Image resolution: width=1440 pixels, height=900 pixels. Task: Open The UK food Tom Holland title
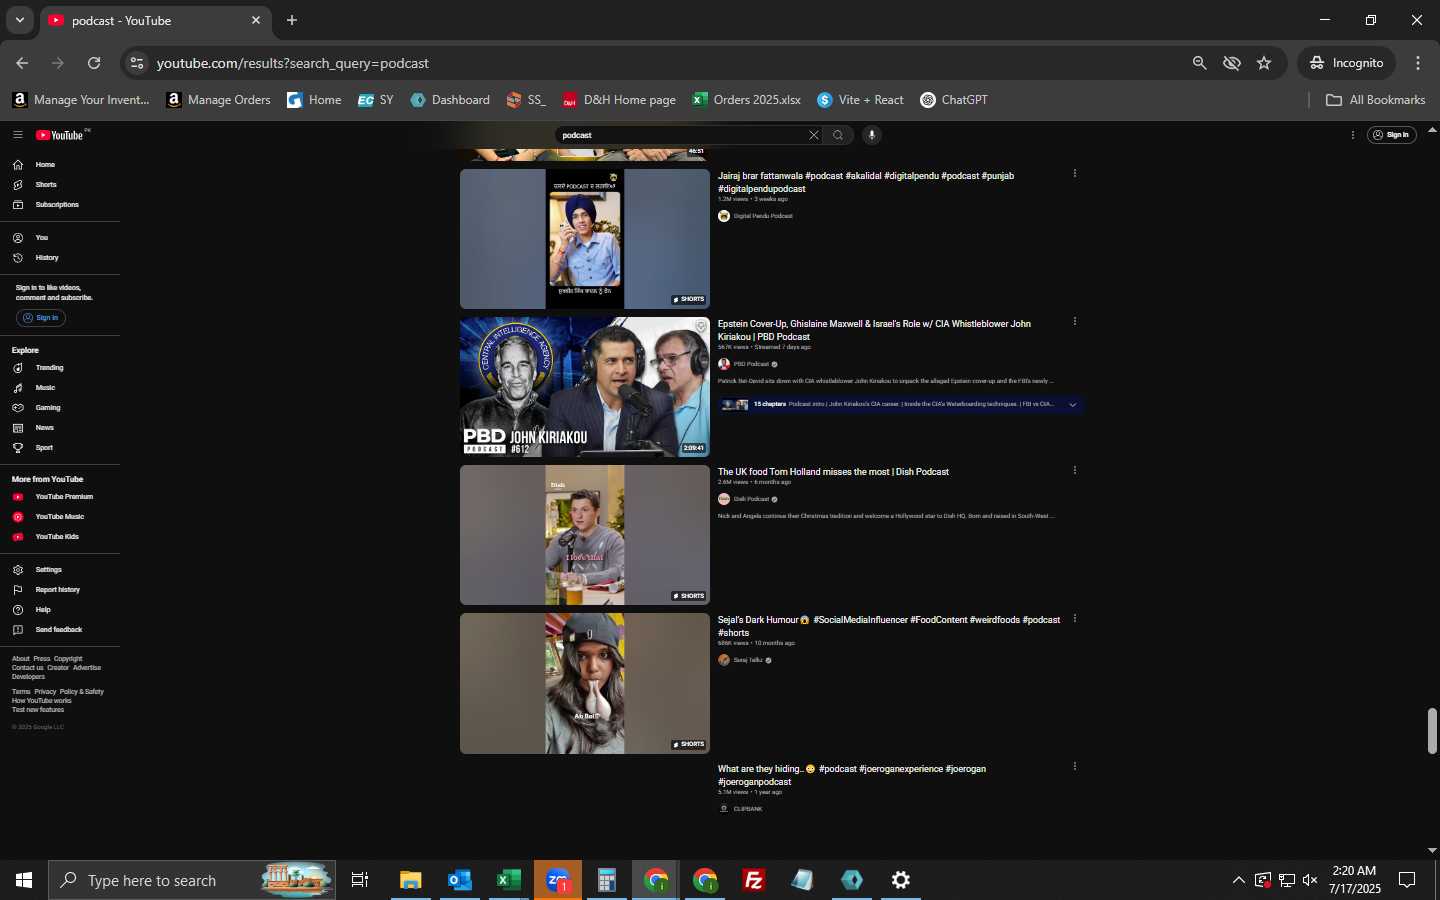(x=833, y=472)
